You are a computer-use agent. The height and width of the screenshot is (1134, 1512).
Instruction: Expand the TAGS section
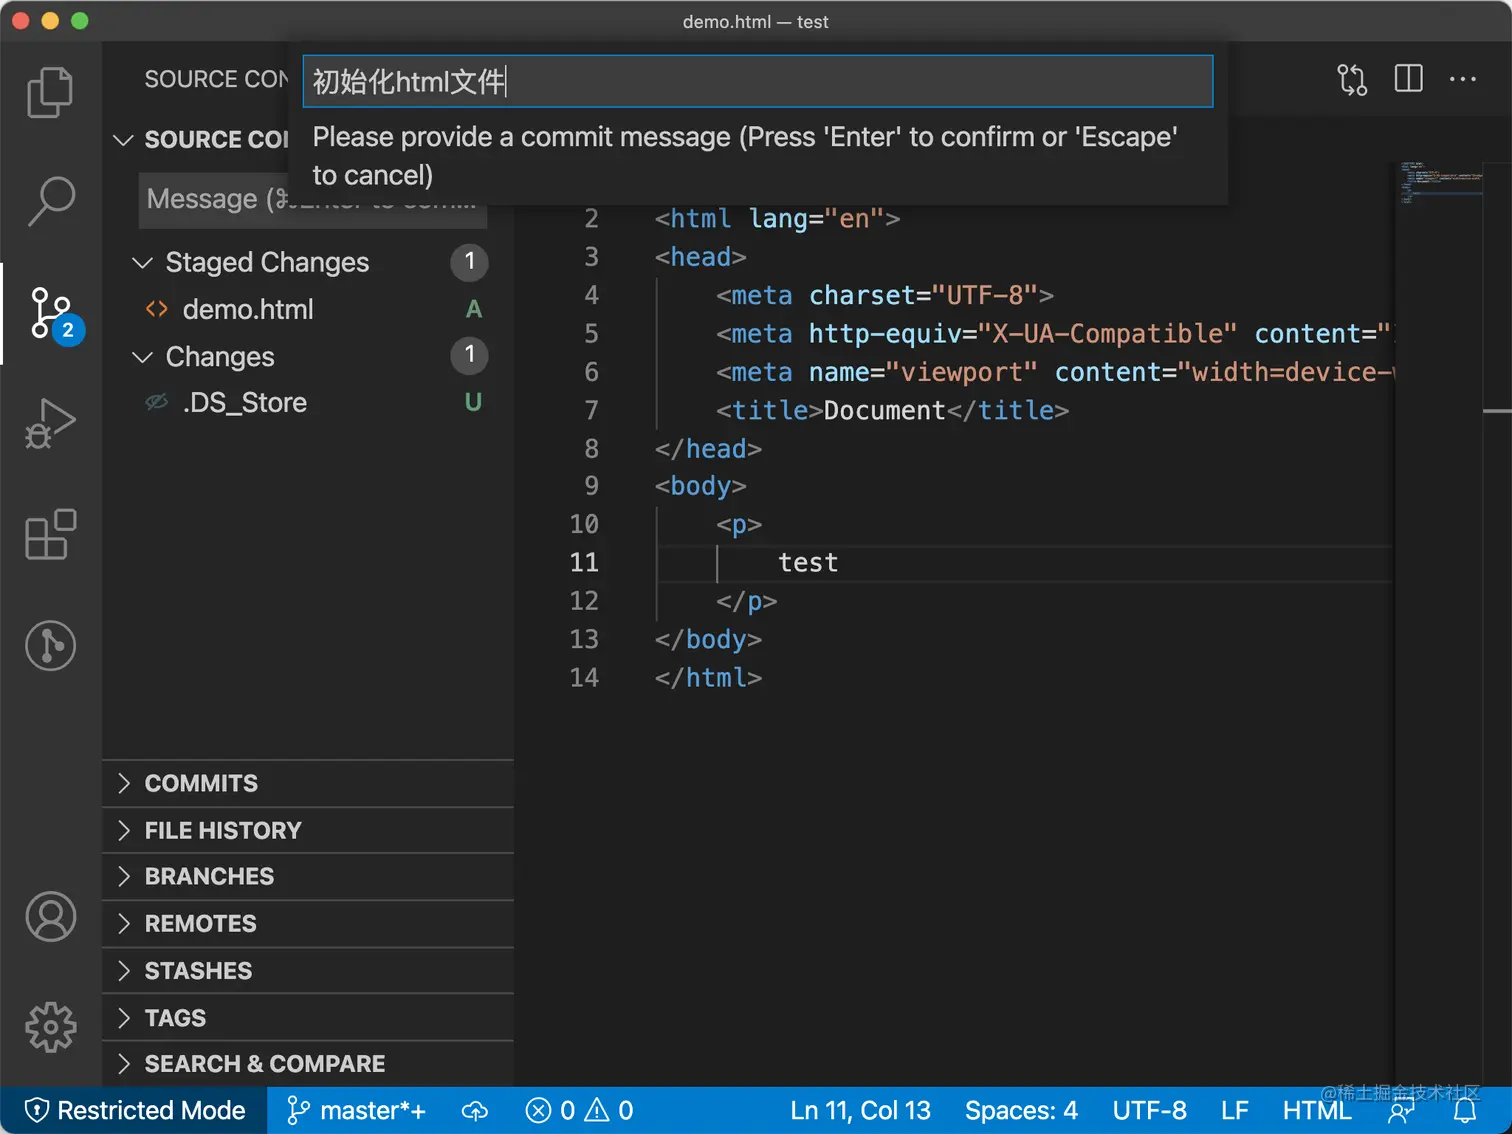click(x=308, y=1017)
